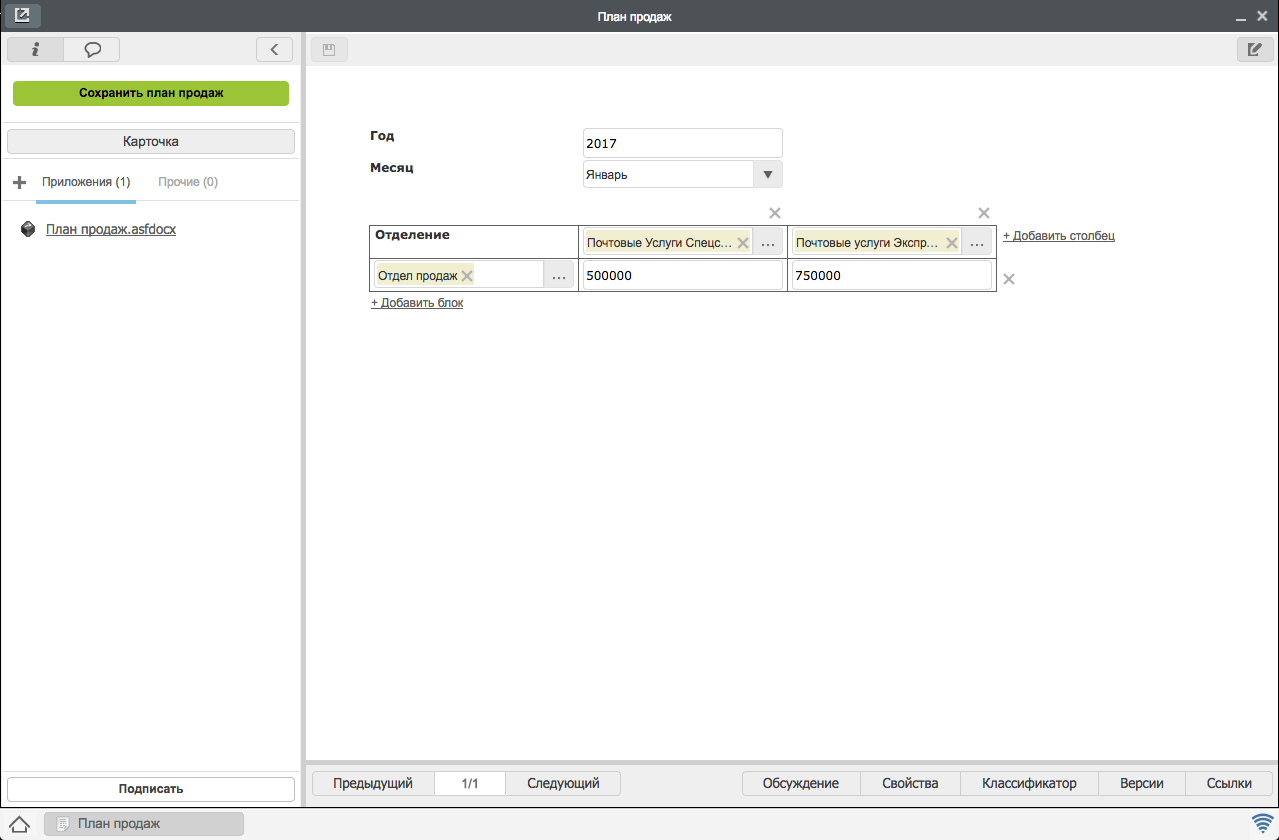Select the Январь month combo box
1279x840 pixels.
[x=683, y=174]
